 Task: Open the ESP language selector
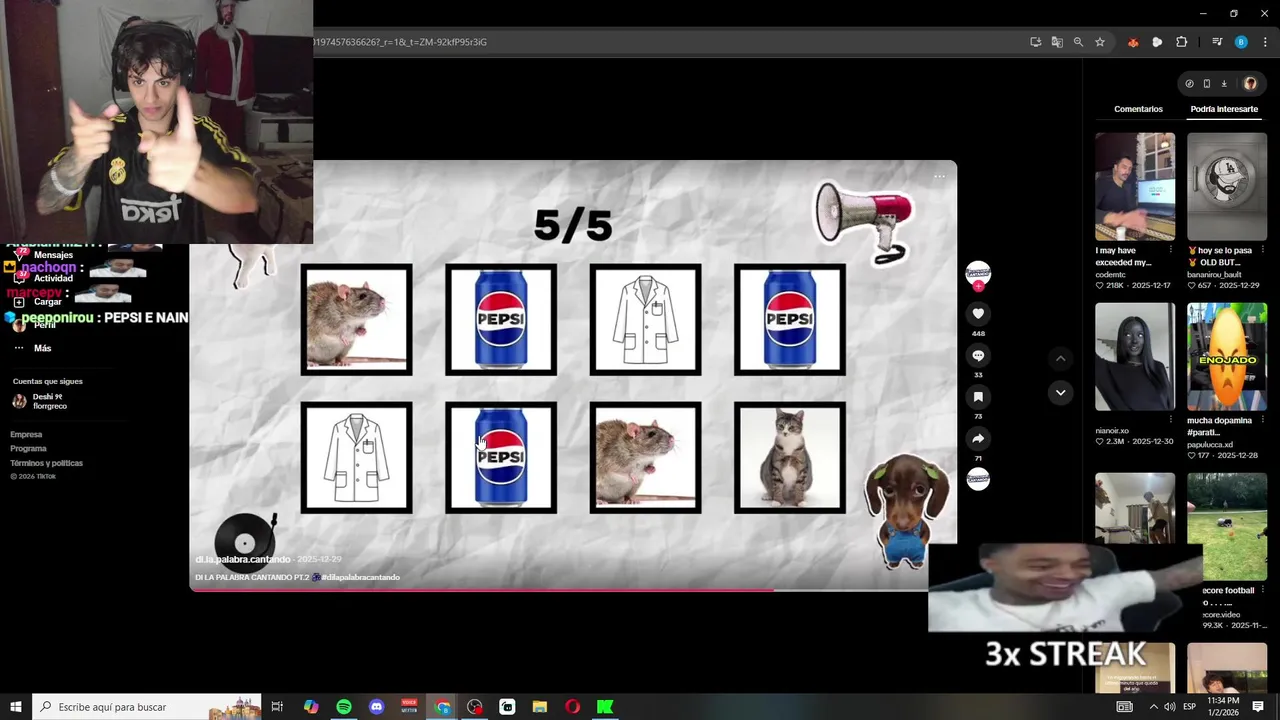1190,707
